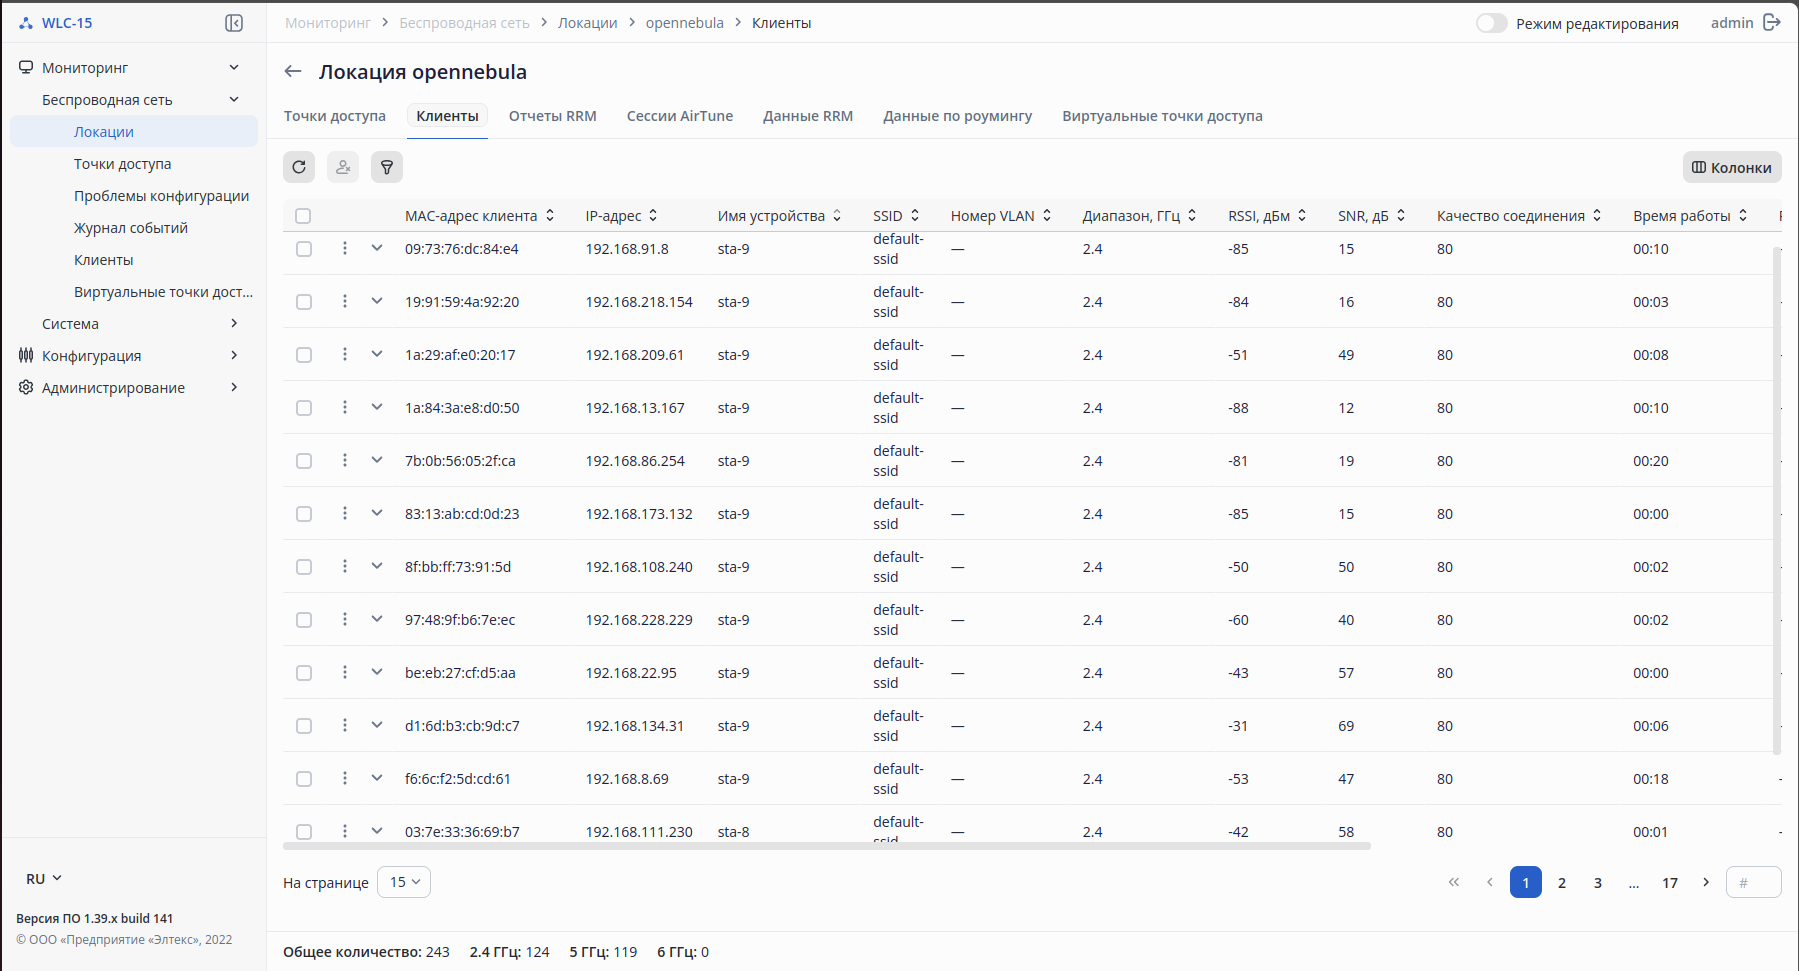Screen dimensions: 1799x971
Task: Select checkbox for client 19:91:59:4a:92:20
Action: pos(304,302)
